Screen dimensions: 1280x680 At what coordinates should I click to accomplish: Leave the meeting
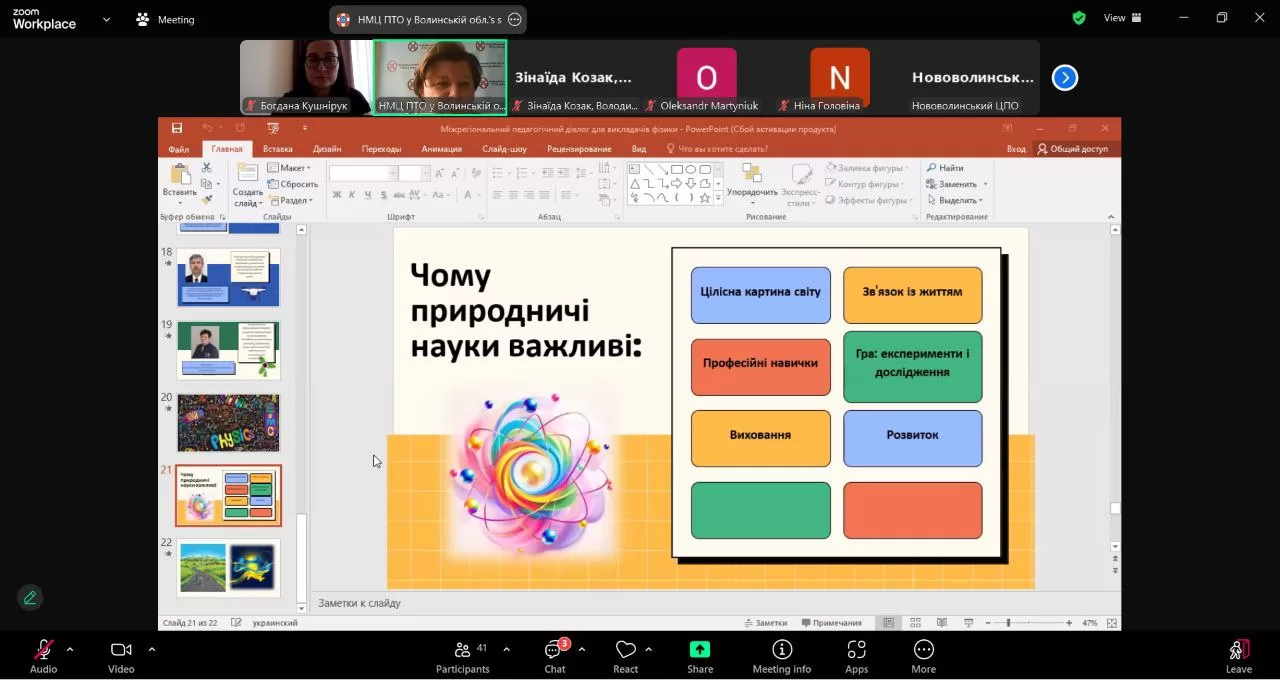point(1238,656)
